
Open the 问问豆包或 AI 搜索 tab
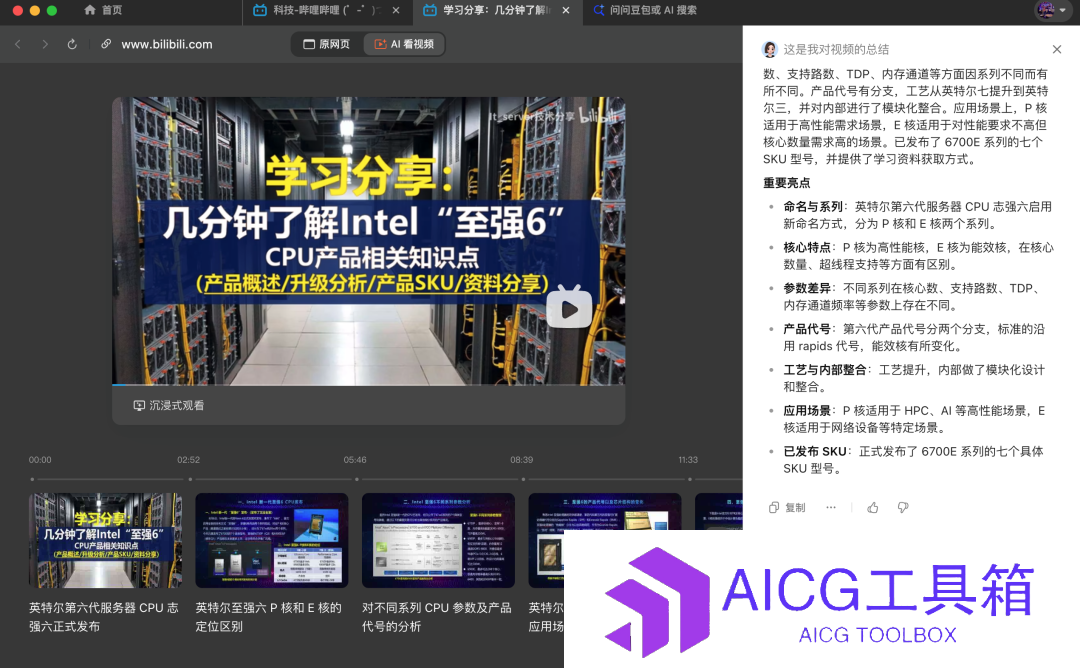coord(645,10)
